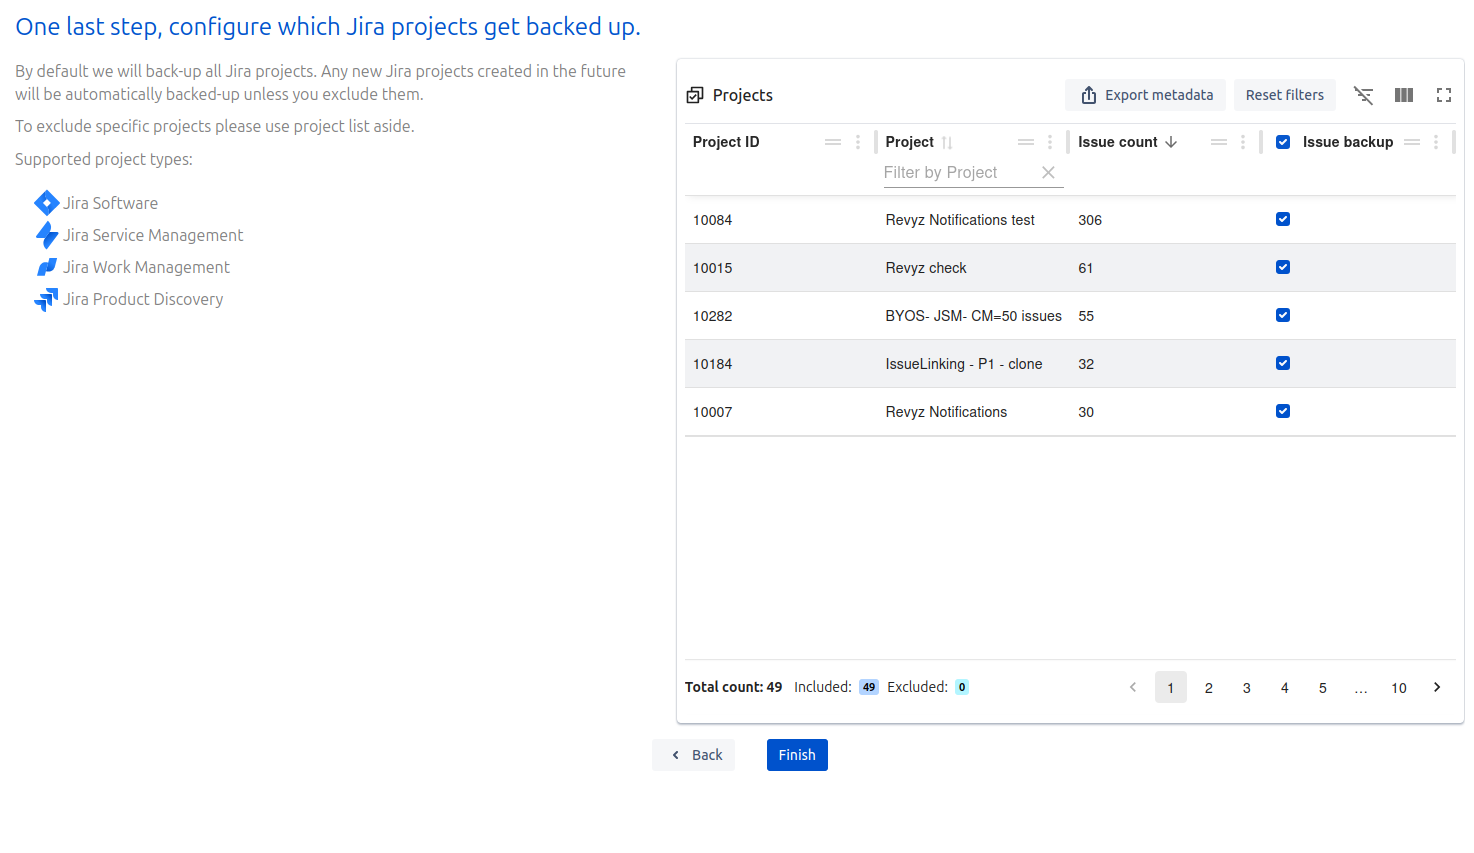Click the hide filters icon
The height and width of the screenshot is (853, 1474).
1363,95
